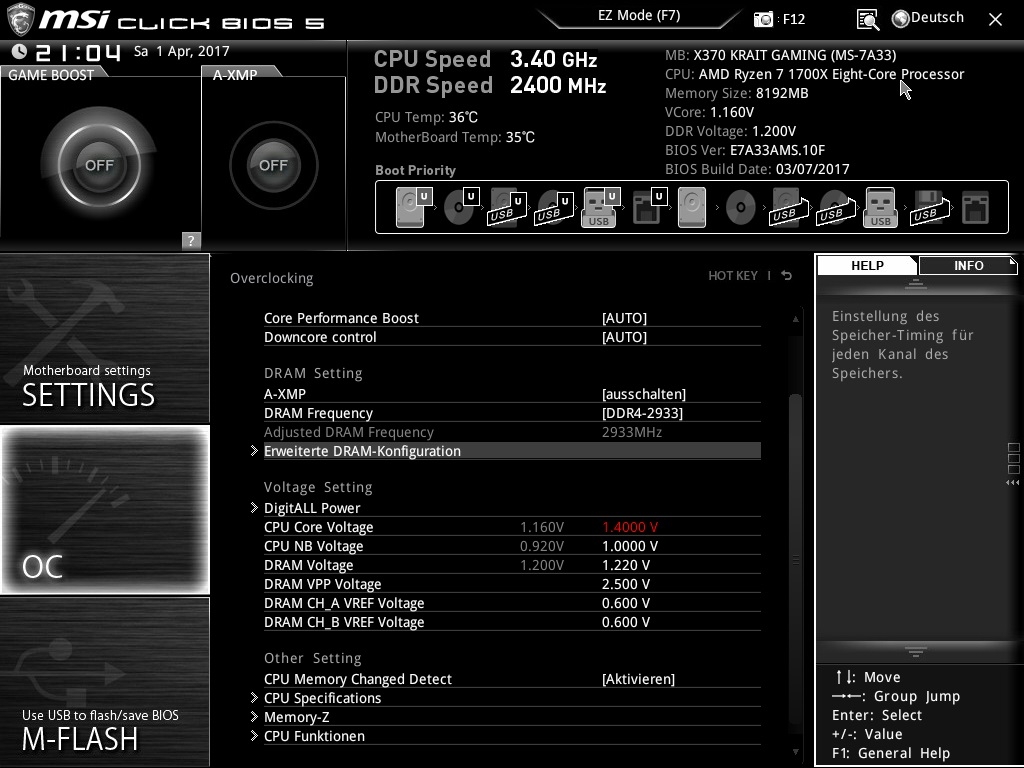Select the UEFI network boot device icon
Image resolution: width=1024 pixels, height=768 pixels.
[649, 208]
